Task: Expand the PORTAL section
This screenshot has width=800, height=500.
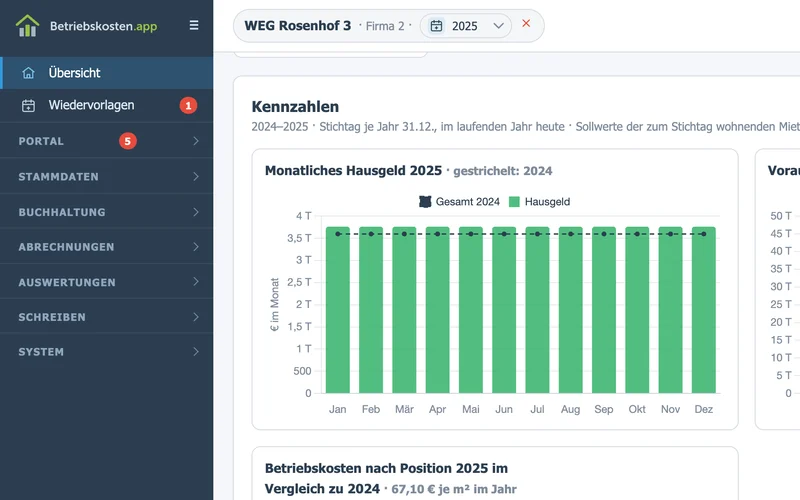Action: (x=107, y=141)
